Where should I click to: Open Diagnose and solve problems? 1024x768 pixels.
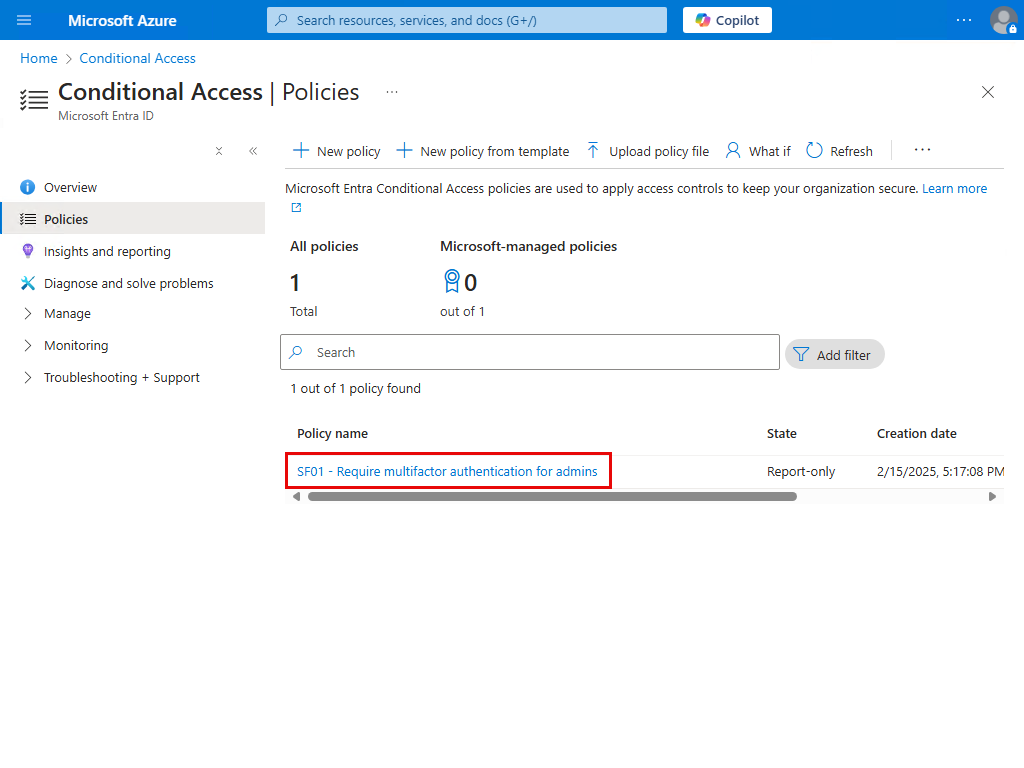[128, 283]
